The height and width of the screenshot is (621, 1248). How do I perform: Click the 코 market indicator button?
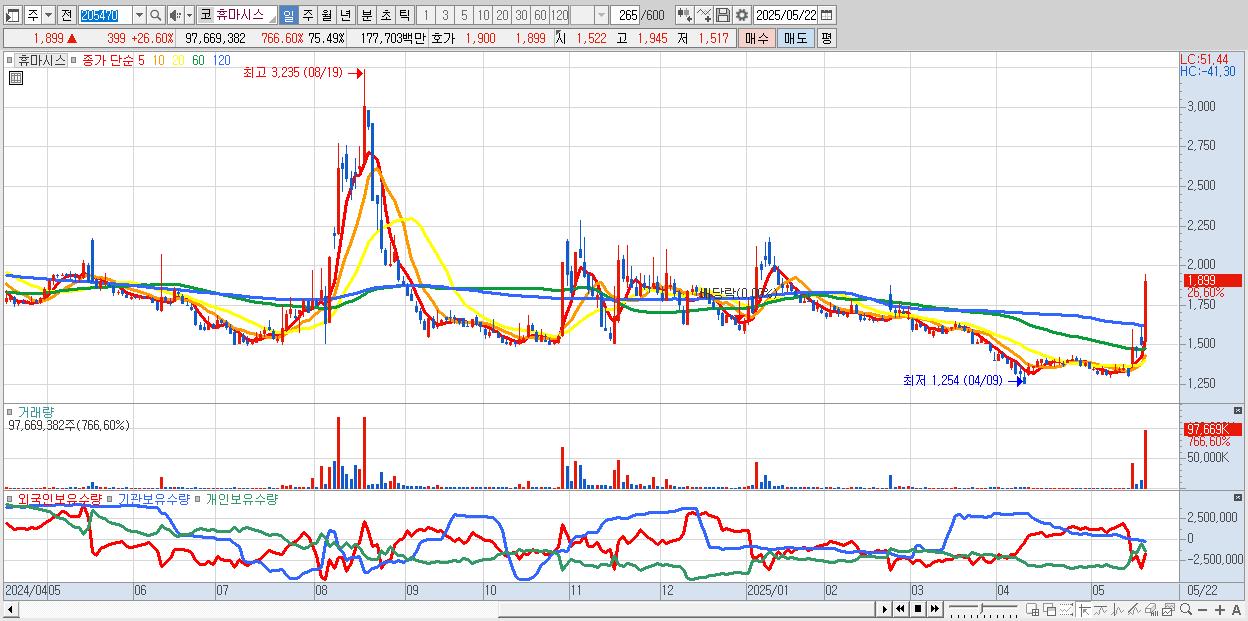pyautogui.click(x=205, y=15)
